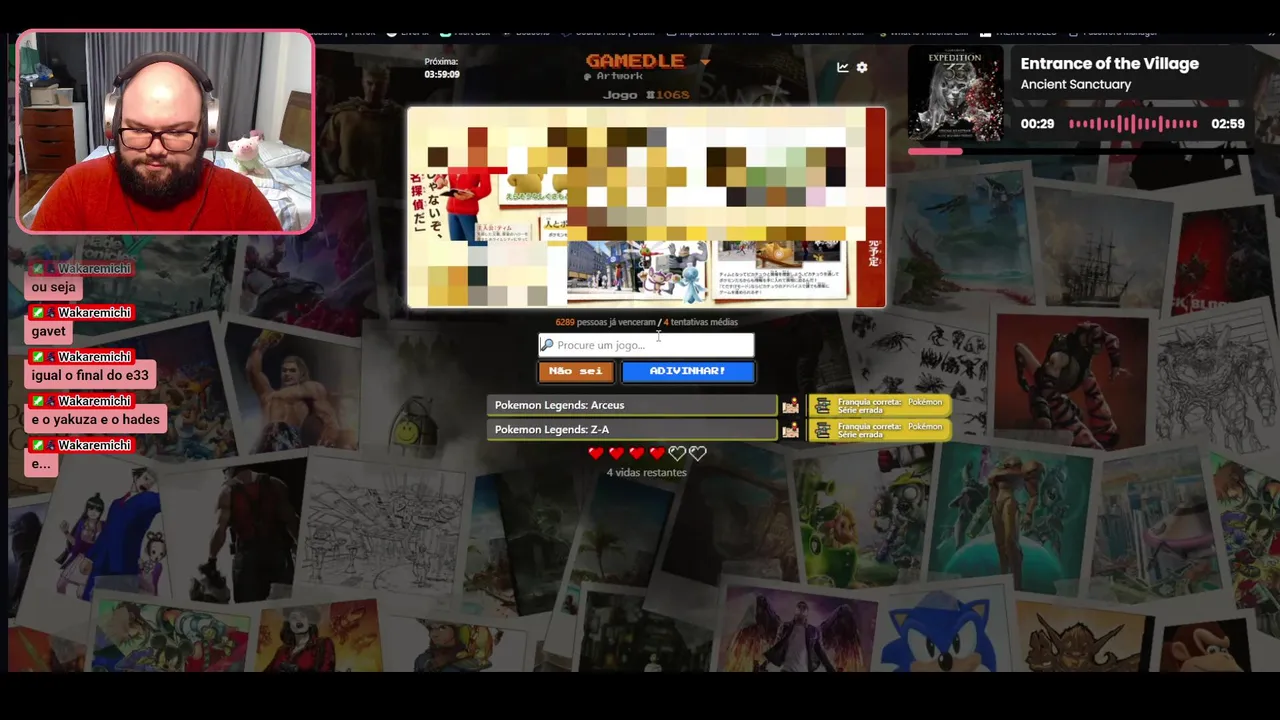Click the GAMEDLE logo

tap(635, 61)
